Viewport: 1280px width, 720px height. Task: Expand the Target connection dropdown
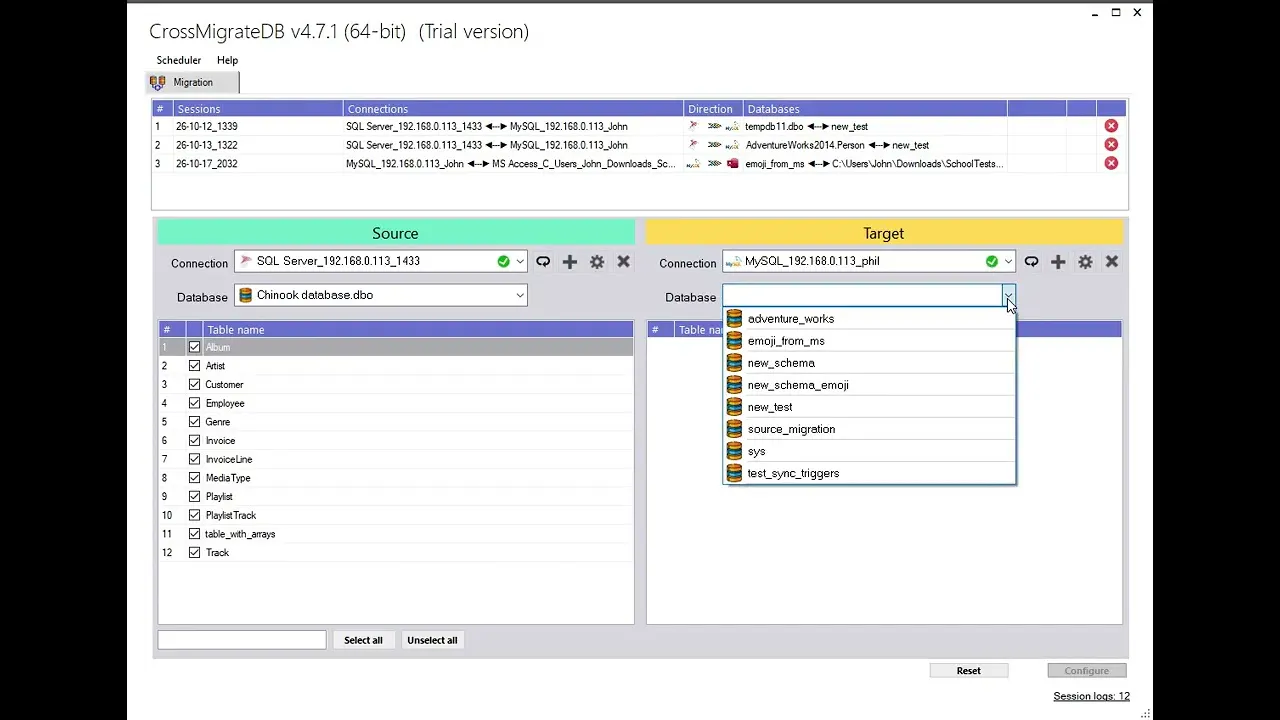point(1008,261)
